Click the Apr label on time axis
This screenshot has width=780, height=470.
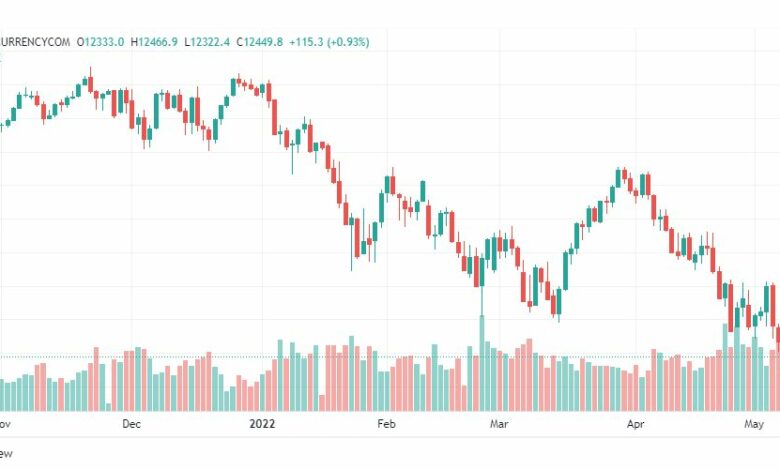tap(635, 424)
